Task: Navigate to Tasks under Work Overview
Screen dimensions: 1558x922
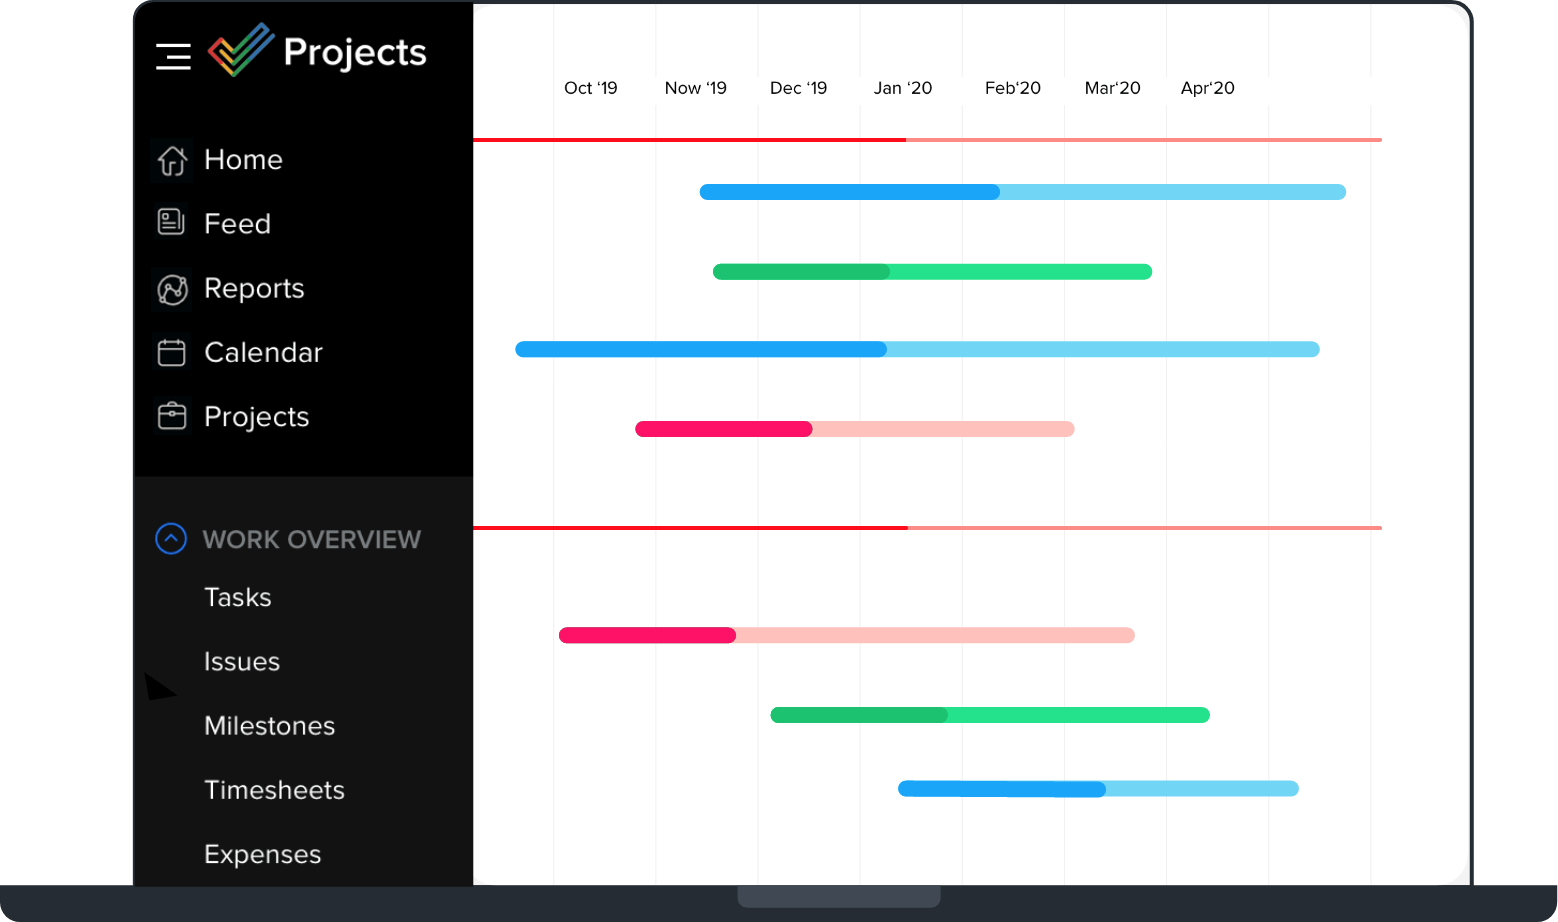Action: pyautogui.click(x=237, y=597)
